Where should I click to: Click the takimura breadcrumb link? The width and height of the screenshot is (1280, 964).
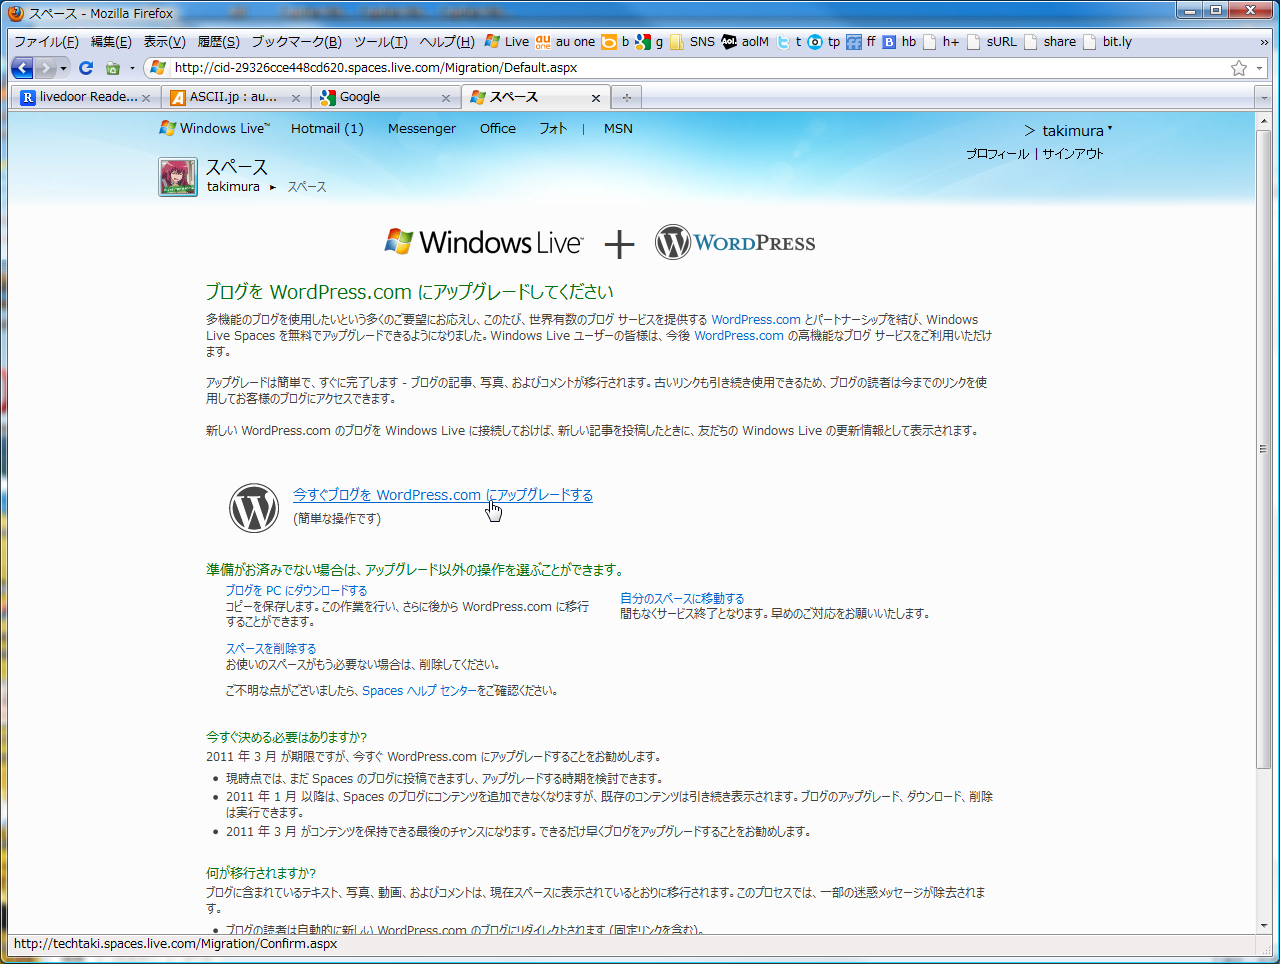click(x=233, y=187)
